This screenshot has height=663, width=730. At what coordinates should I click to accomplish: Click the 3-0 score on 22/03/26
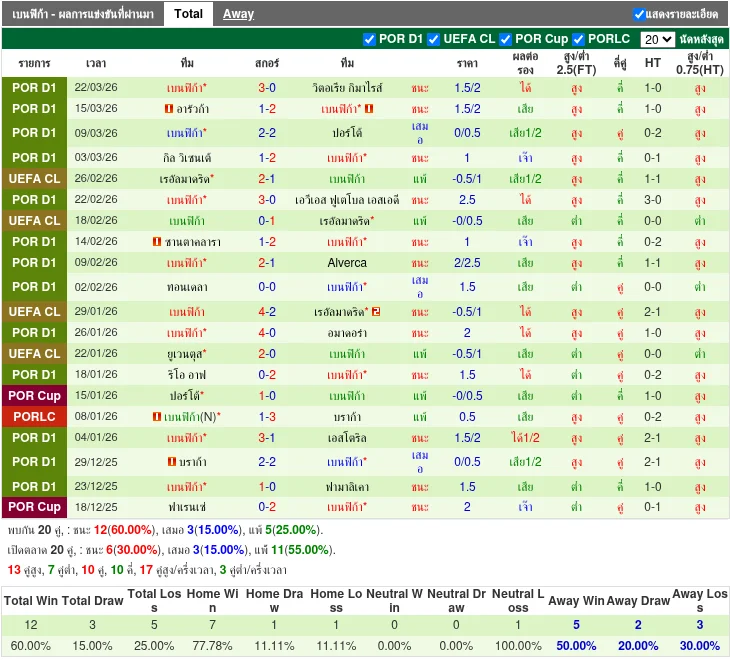coord(267,88)
